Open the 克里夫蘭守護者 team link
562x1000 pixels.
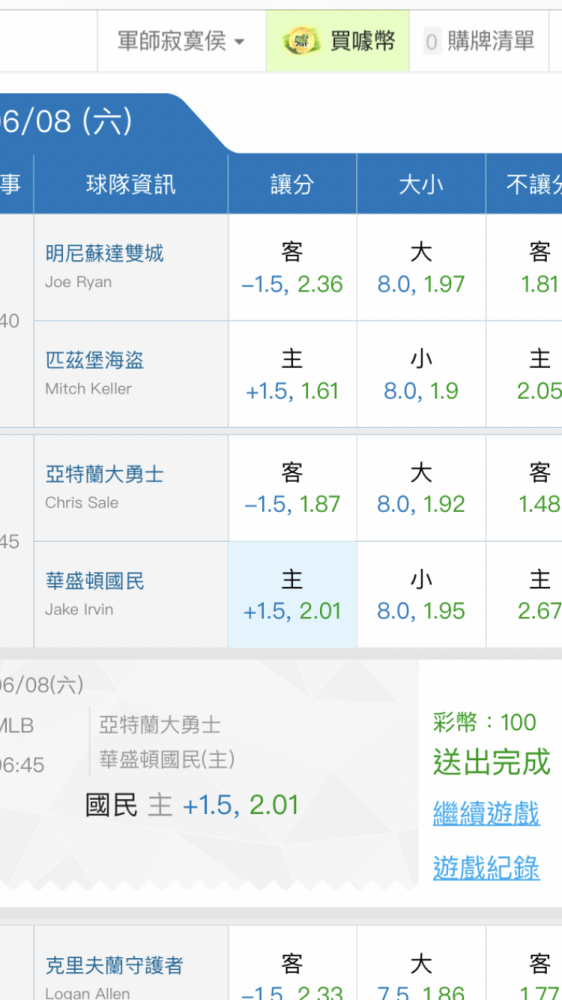coord(114,966)
